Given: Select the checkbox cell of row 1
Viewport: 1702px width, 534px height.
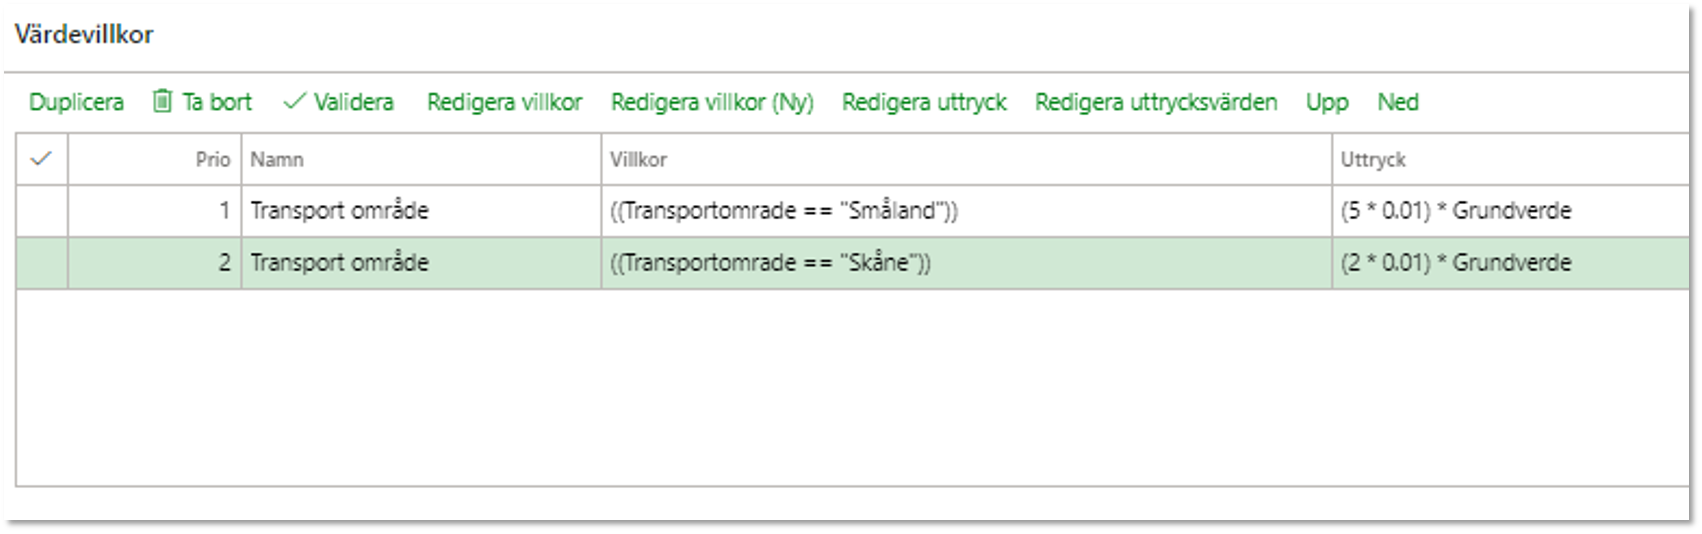Looking at the screenshot, I should (x=41, y=210).
